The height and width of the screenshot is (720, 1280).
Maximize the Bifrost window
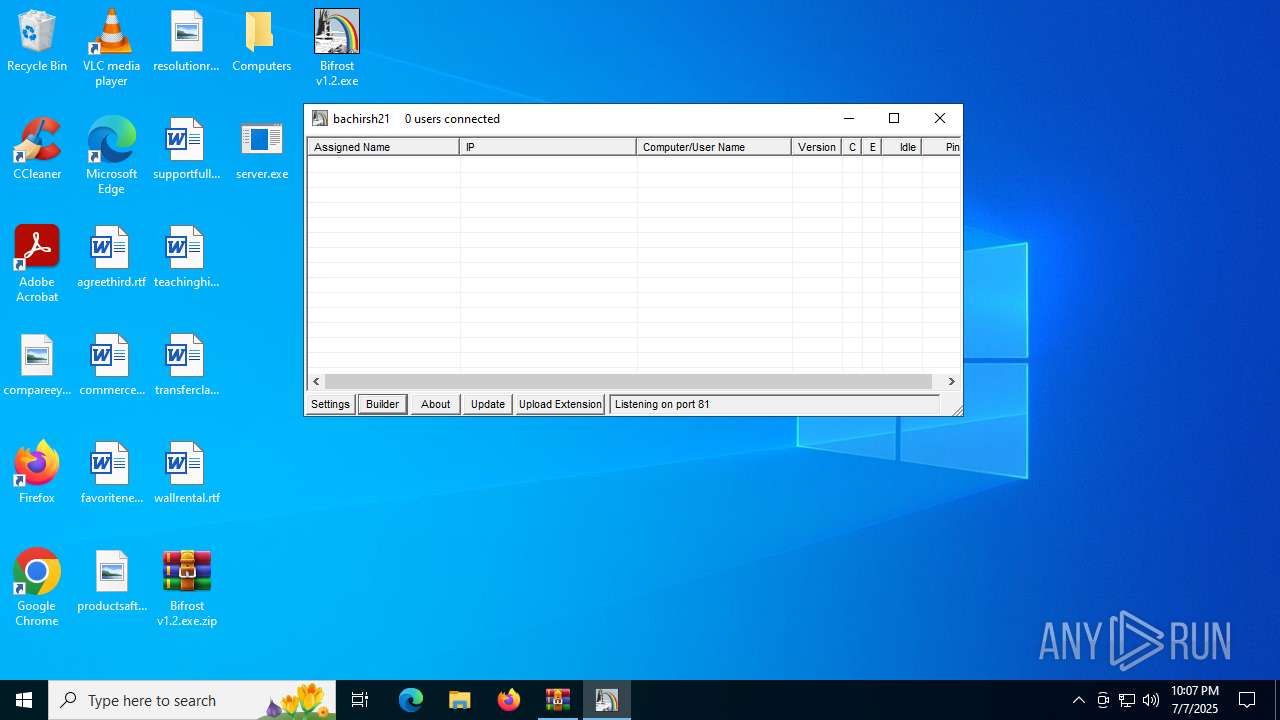[894, 118]
